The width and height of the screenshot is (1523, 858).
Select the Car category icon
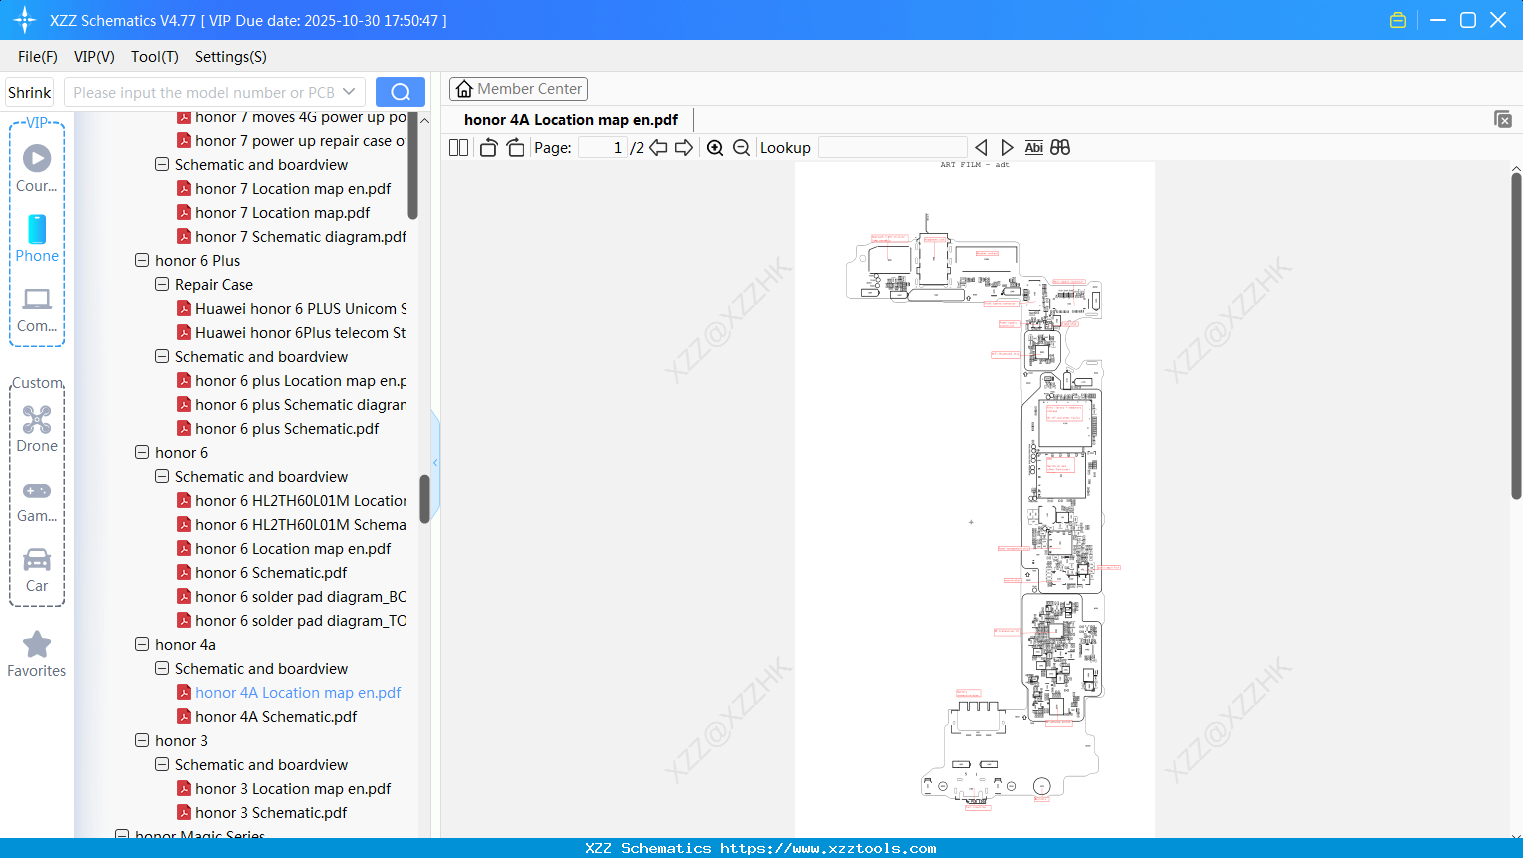pos(37,569)
